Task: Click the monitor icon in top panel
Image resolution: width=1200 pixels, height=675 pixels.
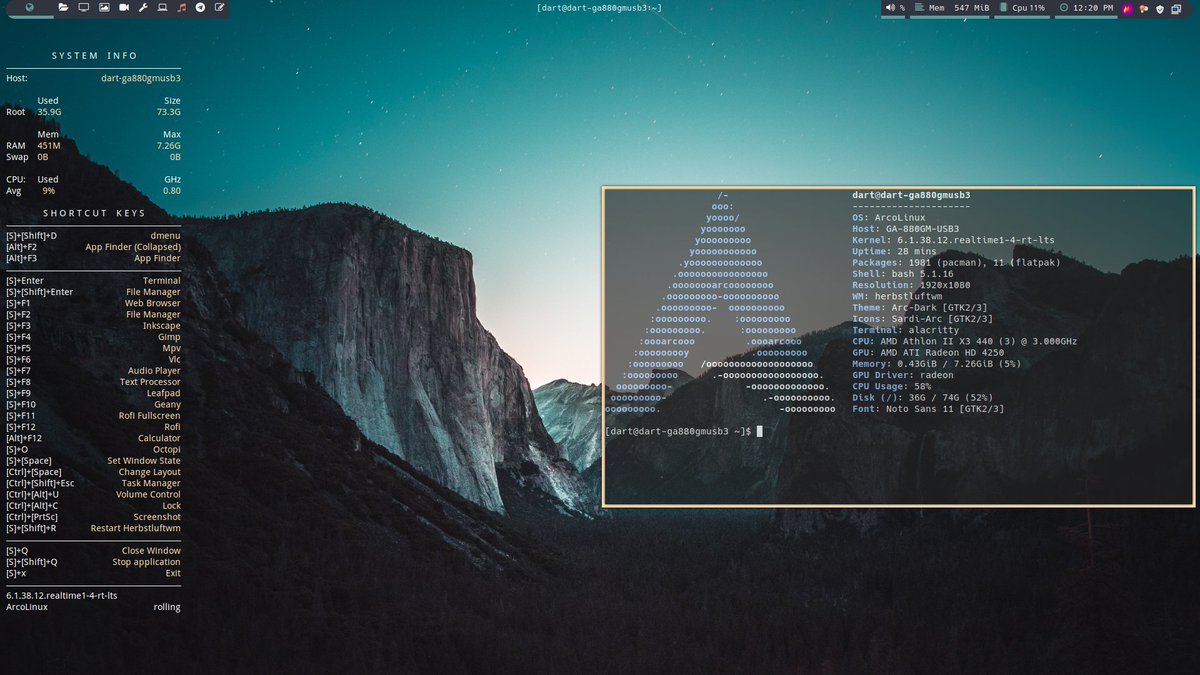Action: (x=83, y=8)
